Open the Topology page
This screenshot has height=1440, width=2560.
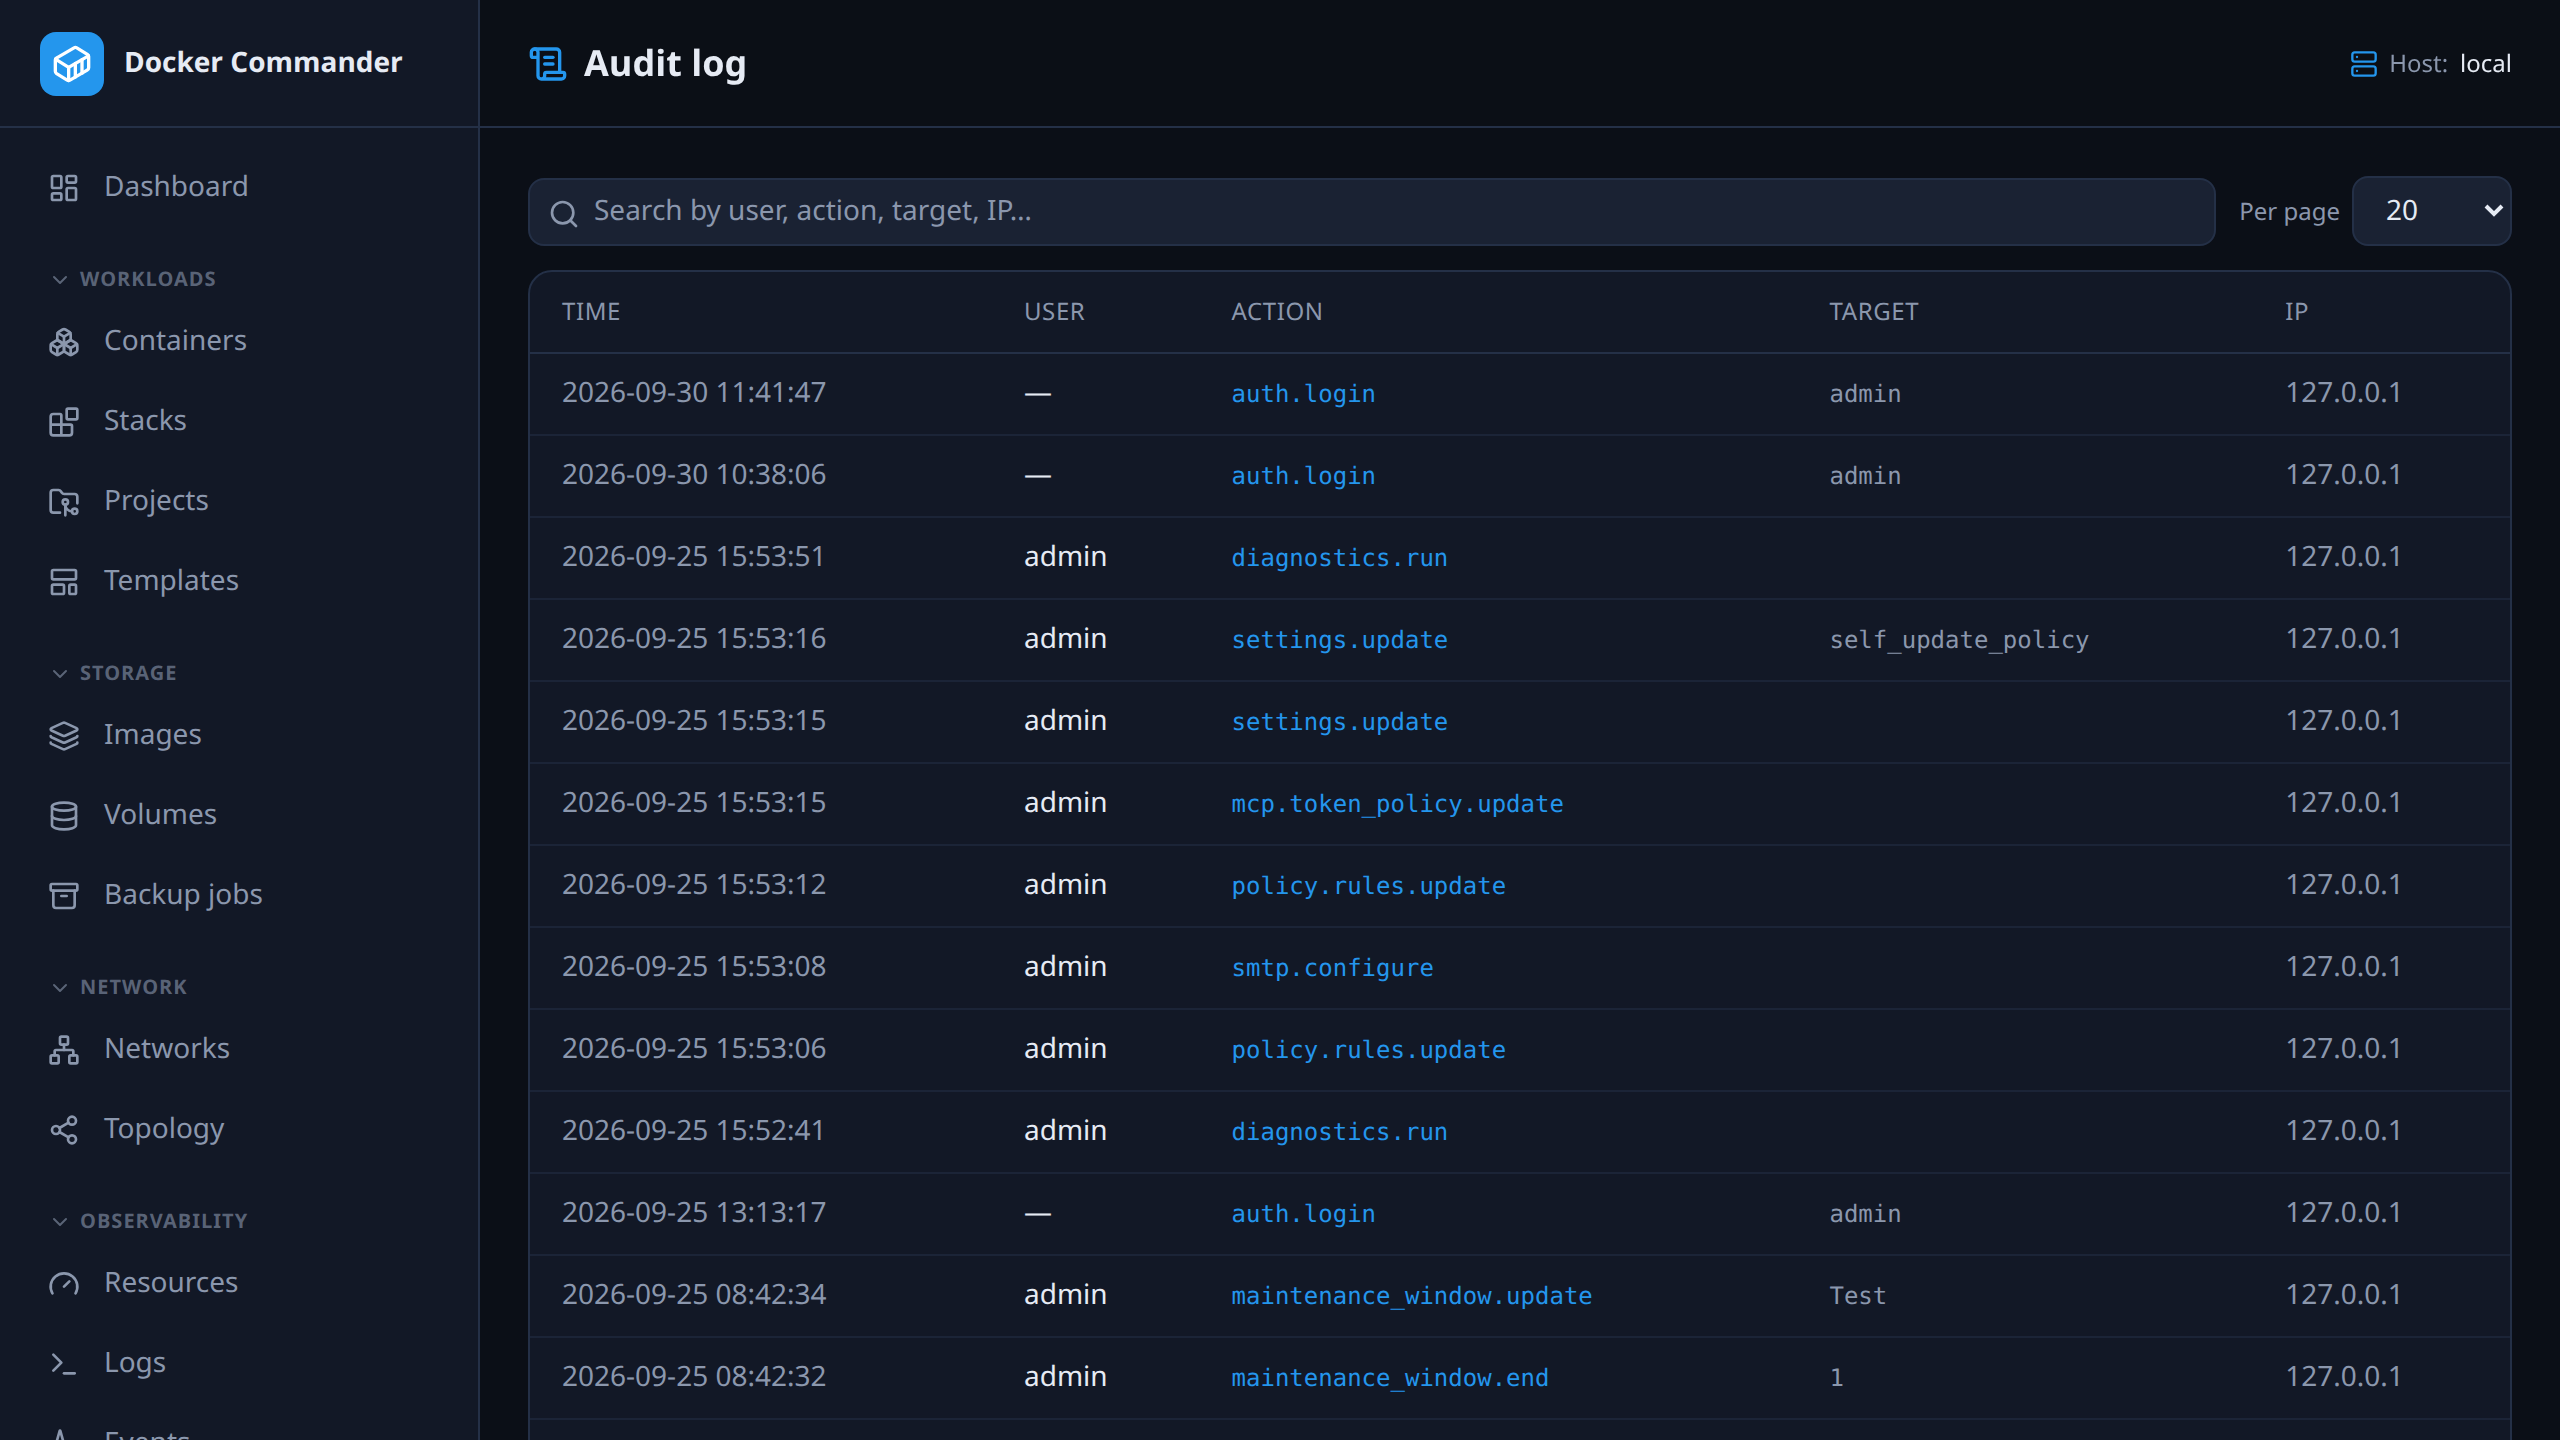(164, 1129)
